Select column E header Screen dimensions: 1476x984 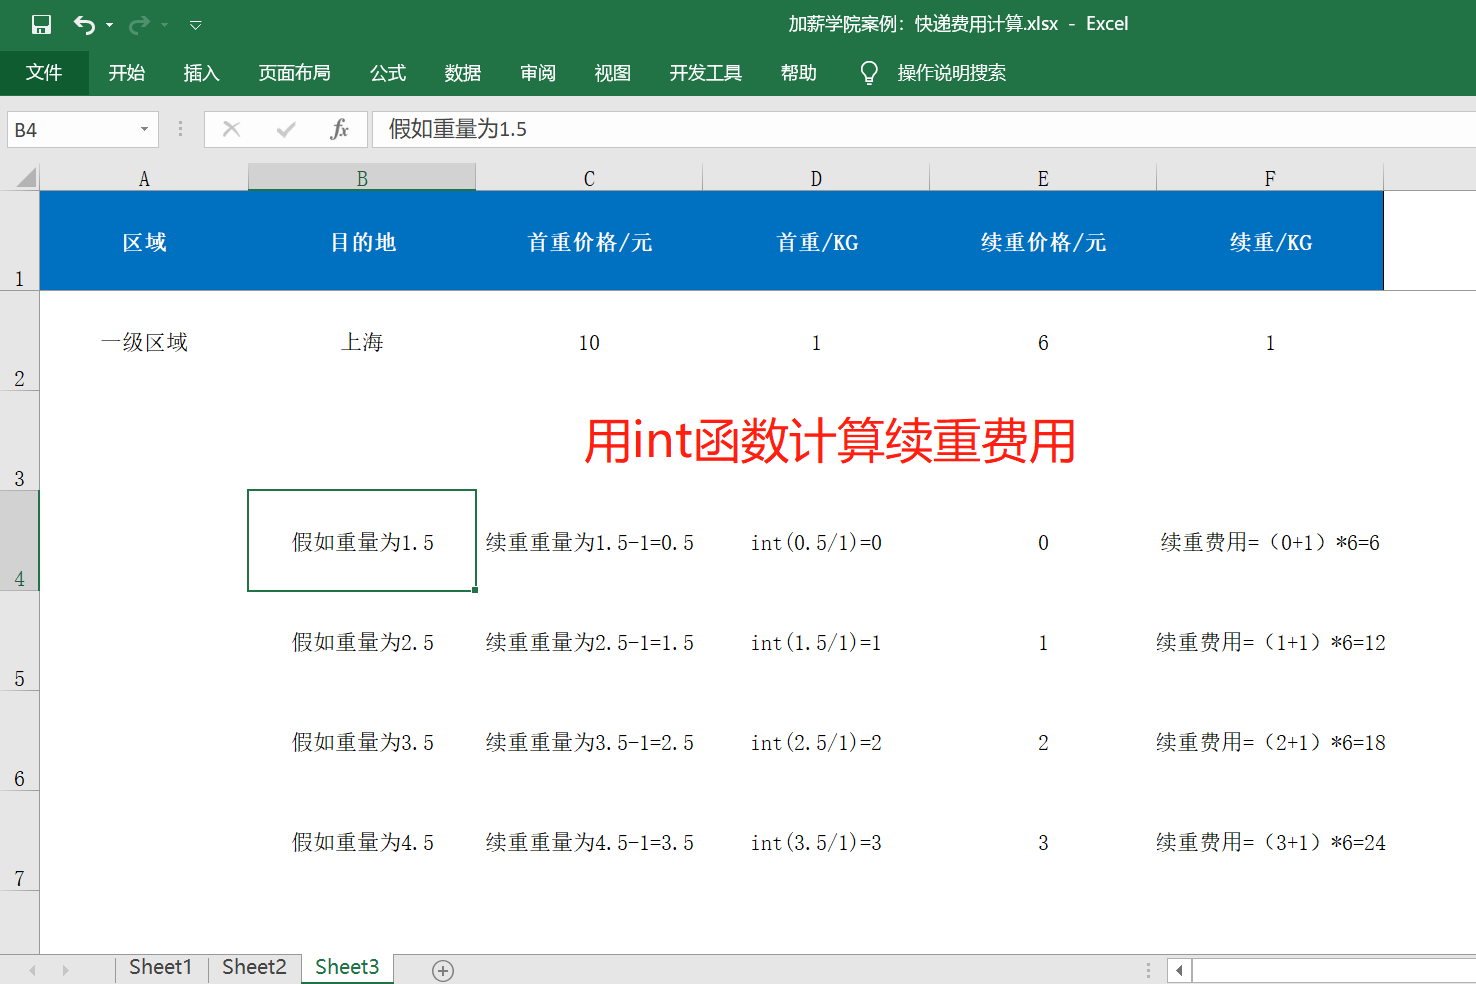1043,178
